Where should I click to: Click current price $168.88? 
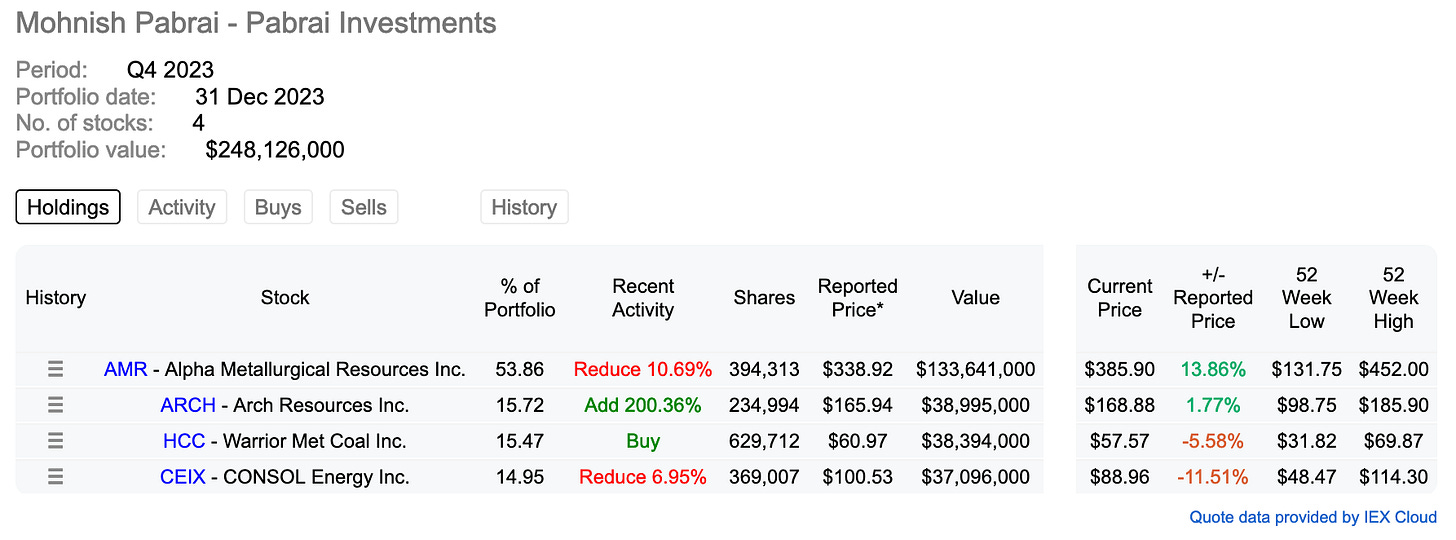point(1120,406)
